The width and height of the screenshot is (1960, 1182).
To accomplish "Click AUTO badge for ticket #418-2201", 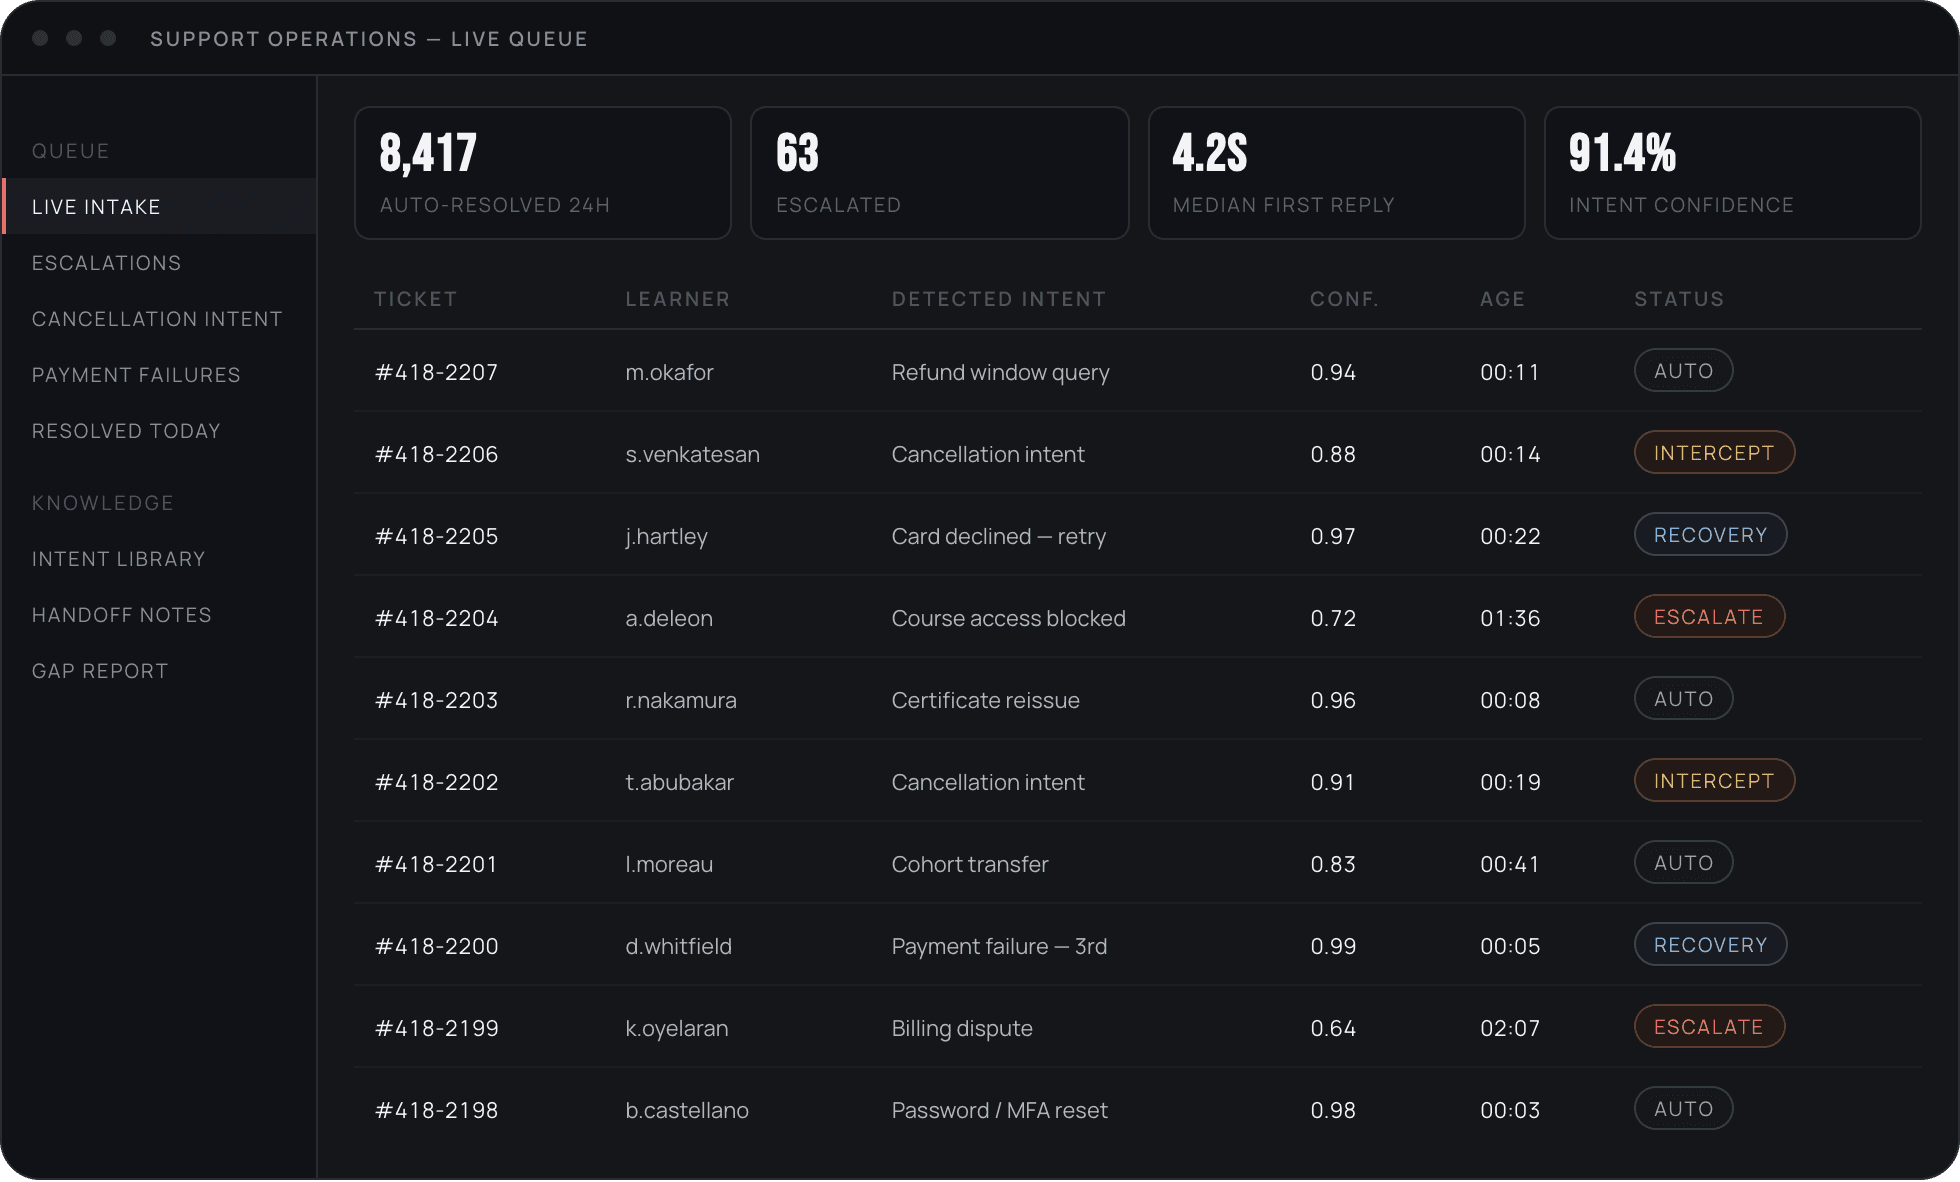I will (1684, 863).
